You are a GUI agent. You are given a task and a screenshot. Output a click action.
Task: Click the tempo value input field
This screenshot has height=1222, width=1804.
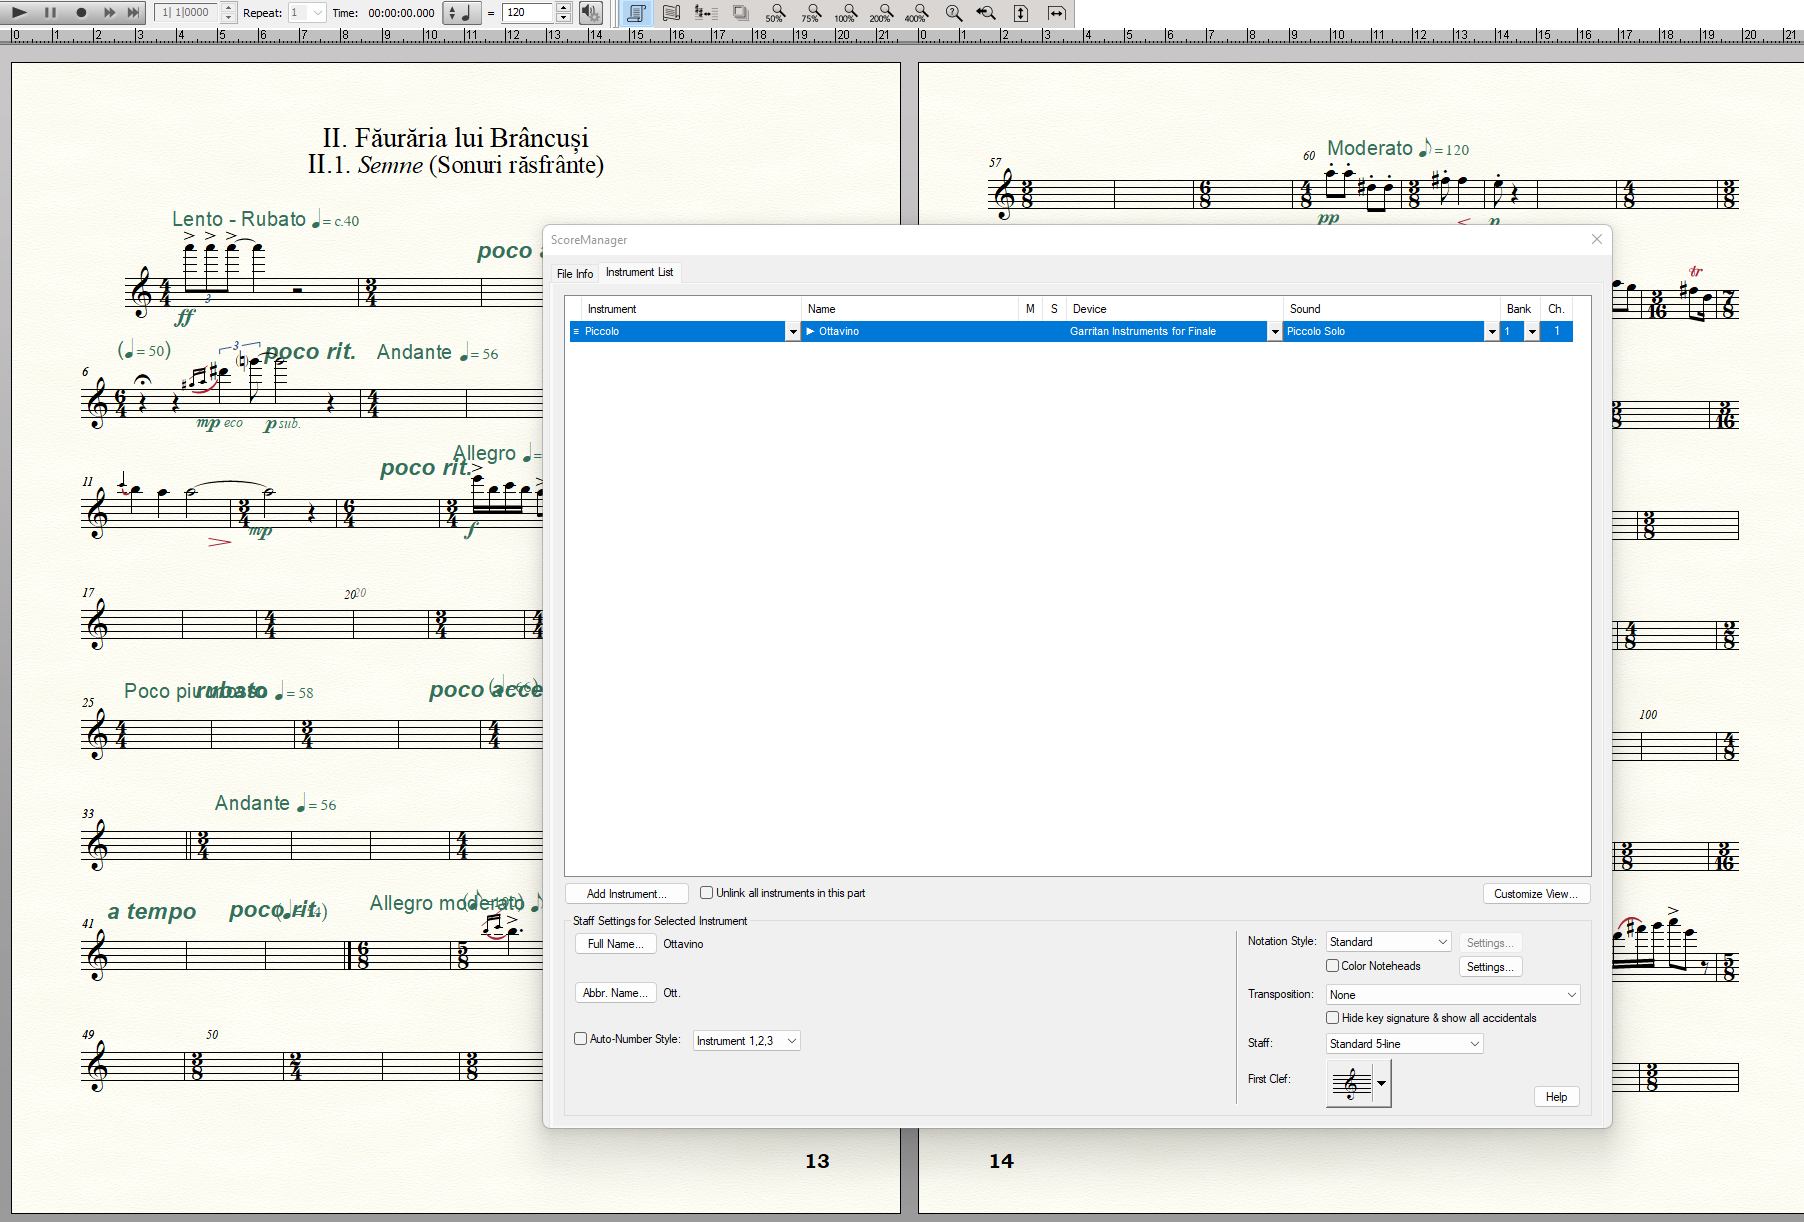pyautogui.click(x=527, y=13)
